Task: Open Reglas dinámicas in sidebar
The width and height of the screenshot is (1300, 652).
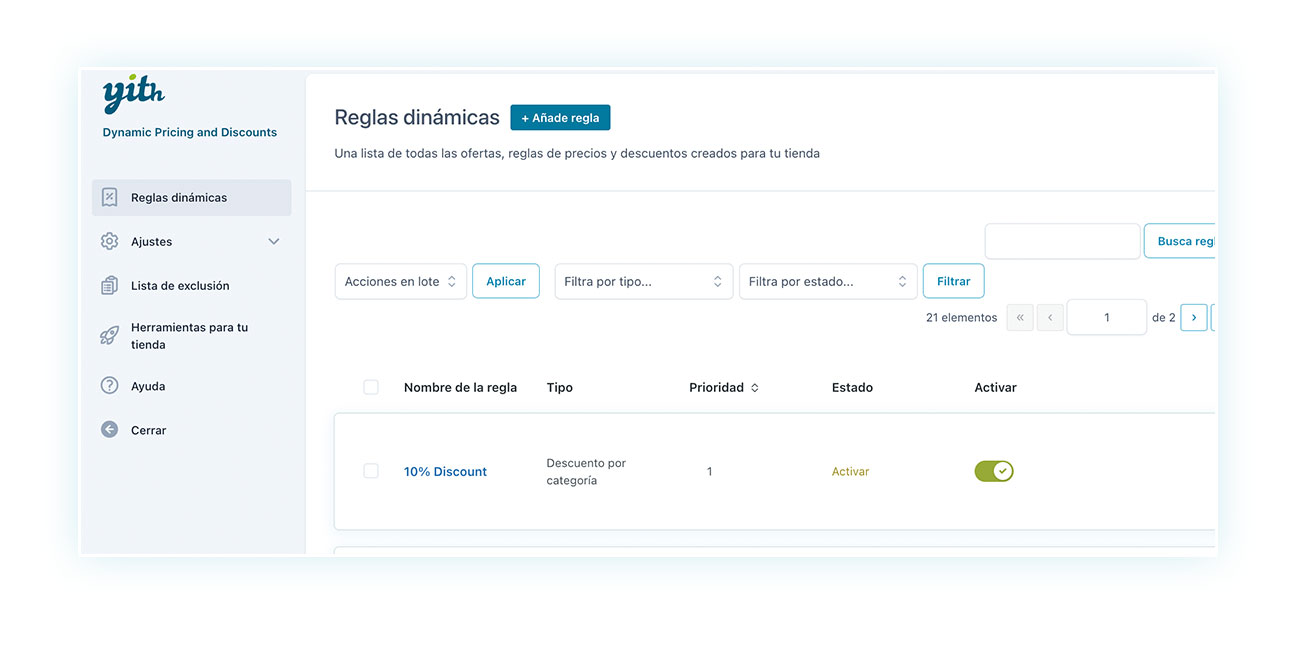Action: tap(192, 197)
